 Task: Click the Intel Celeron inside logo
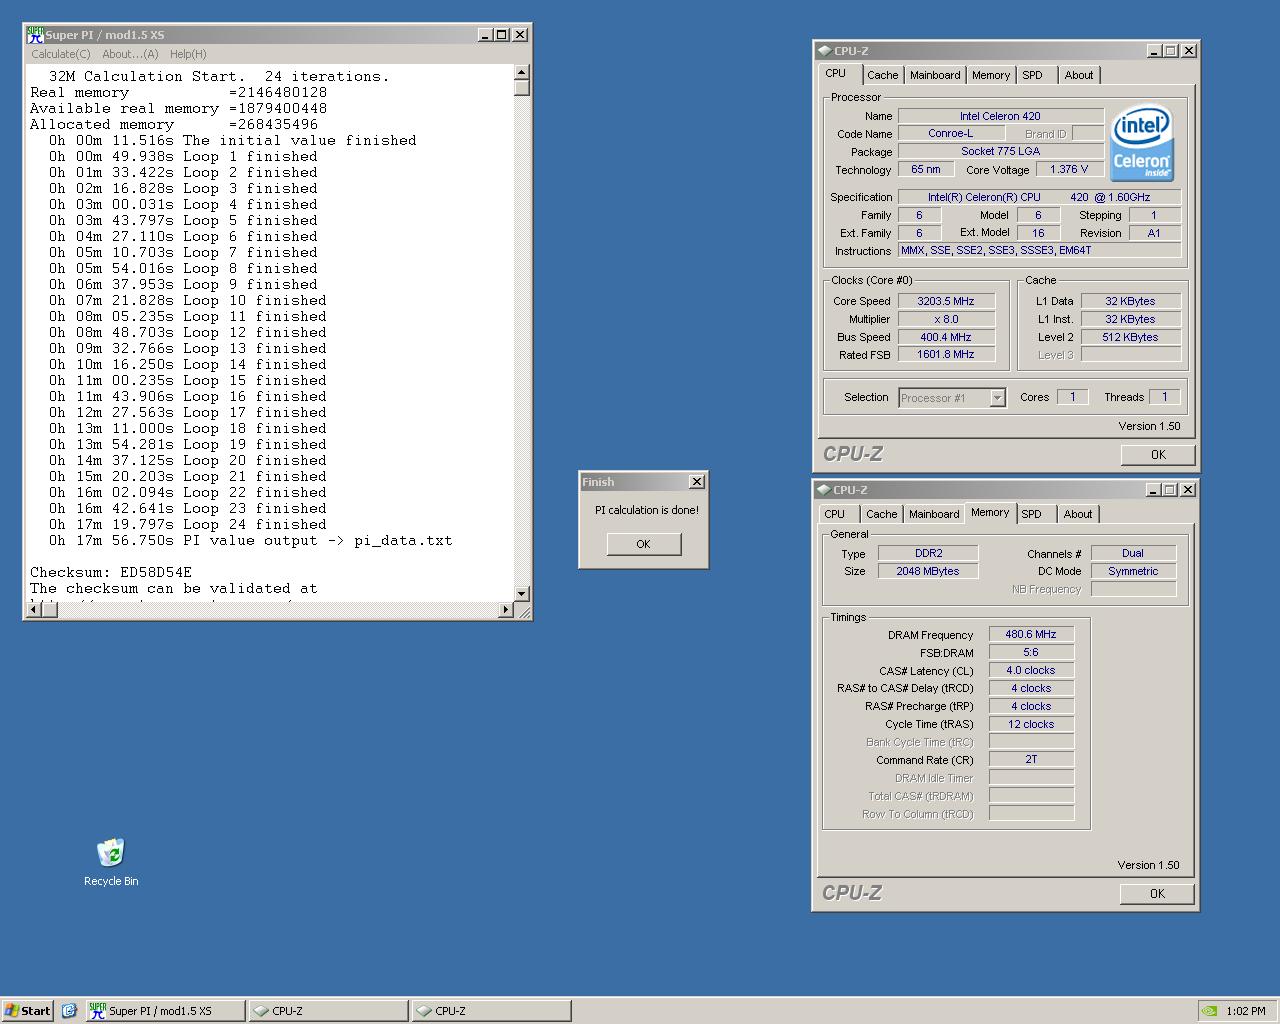1141,144
